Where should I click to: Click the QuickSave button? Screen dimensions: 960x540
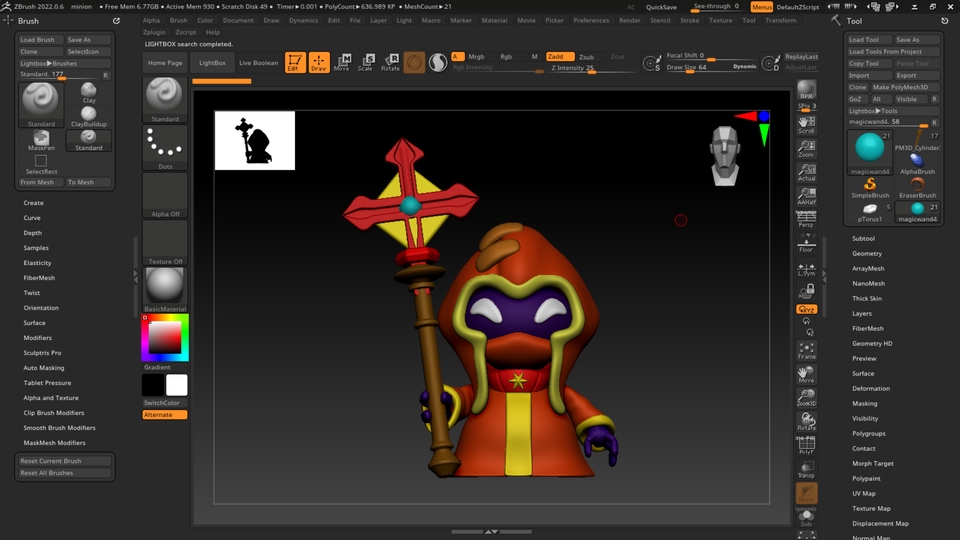click(661, 7)
